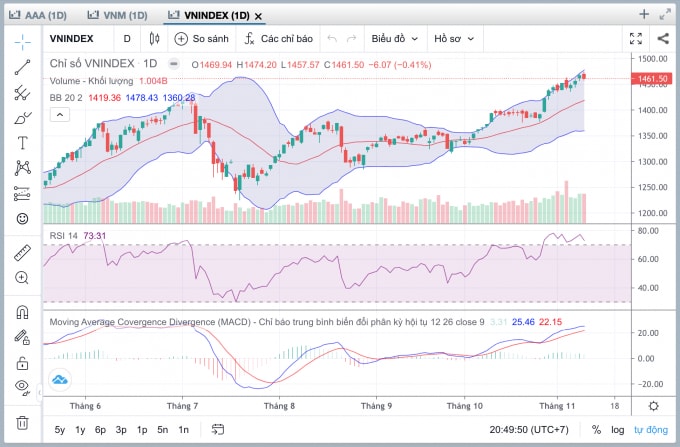Enter fullscreen chart mode

(636, 39)
